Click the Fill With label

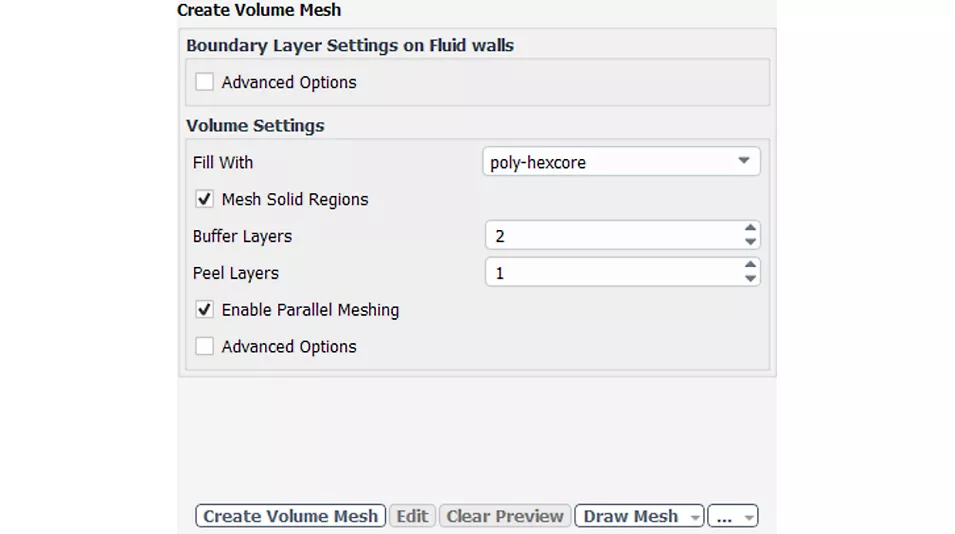tap(223, 163)
